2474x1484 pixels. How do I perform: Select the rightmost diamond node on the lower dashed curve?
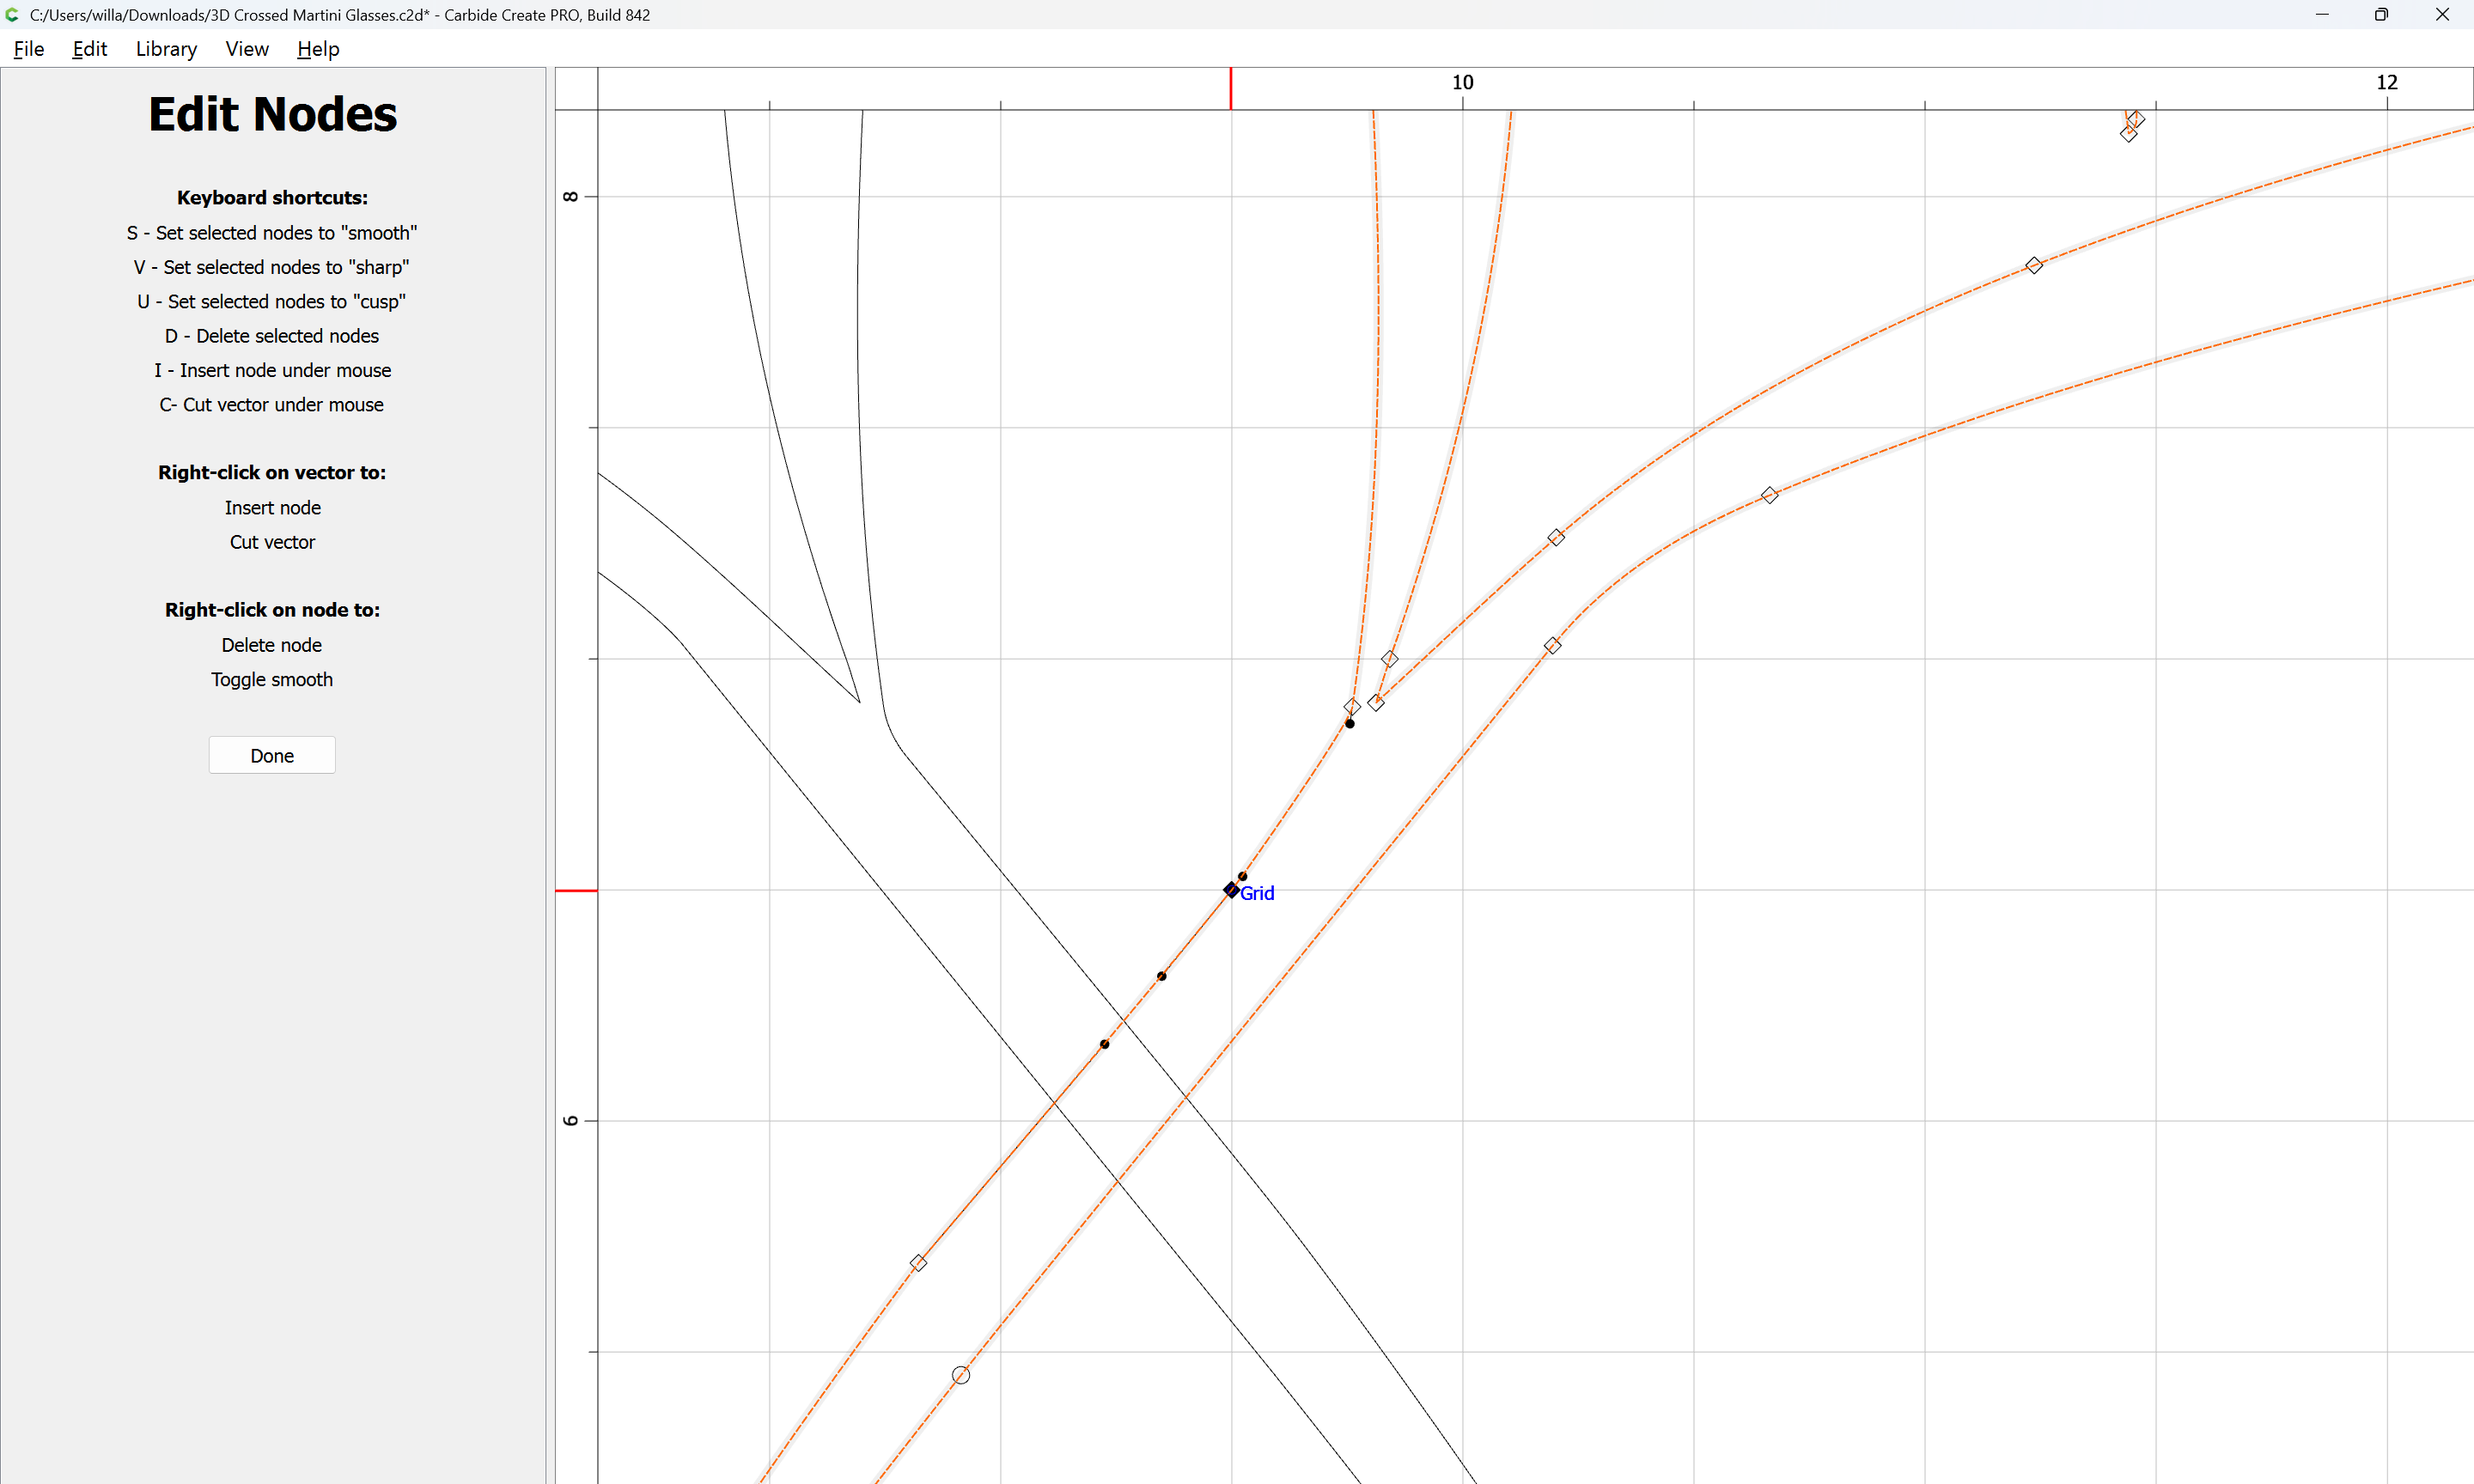[x=1769, y=495]
